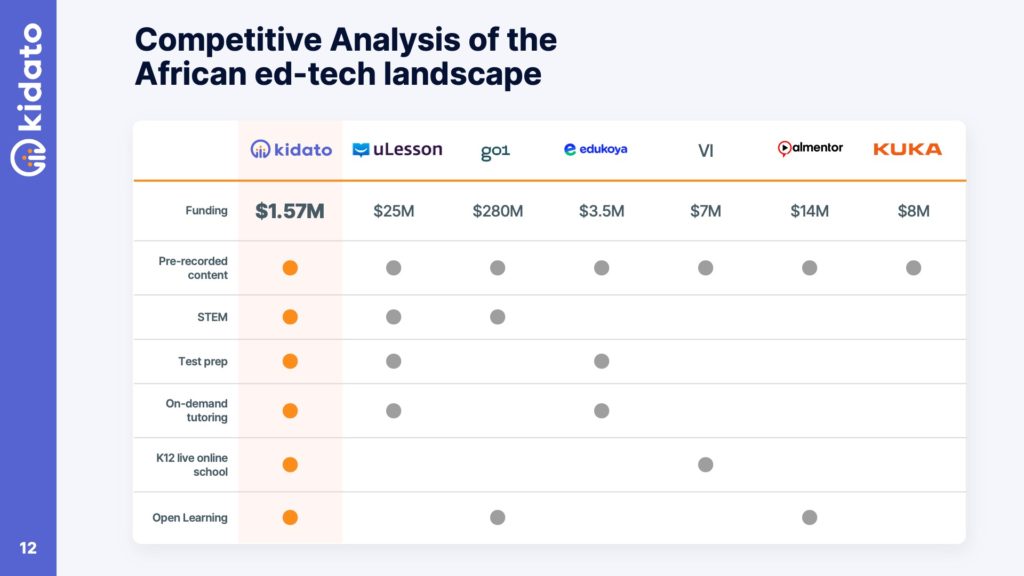Click the KUKA logo
Viewport: 1024px width, 576px height.
[x=907, y=149]
